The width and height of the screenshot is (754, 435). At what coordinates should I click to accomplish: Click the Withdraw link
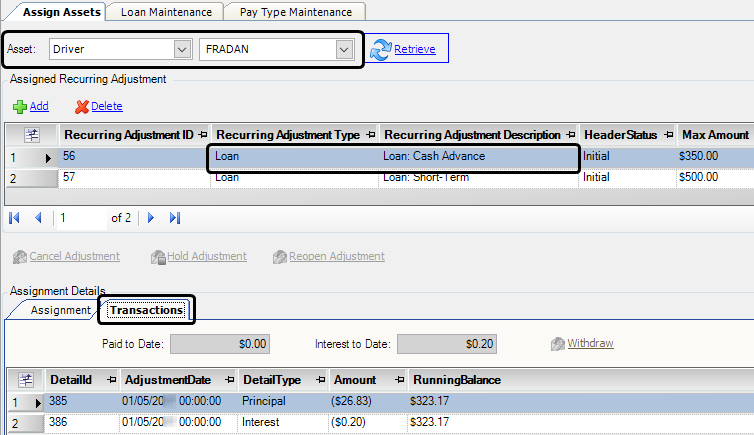point(591,343)
